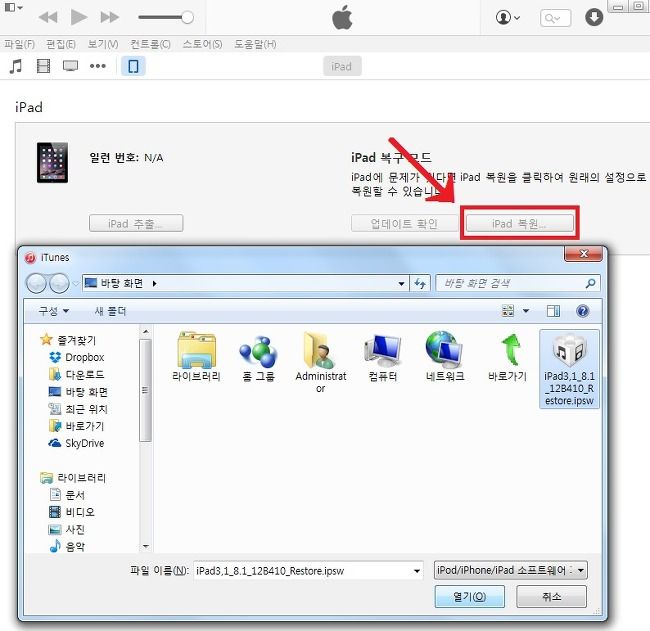Click the 바탕 화면 검색 search box
This screenshot has height=631, width=650.
518,284
